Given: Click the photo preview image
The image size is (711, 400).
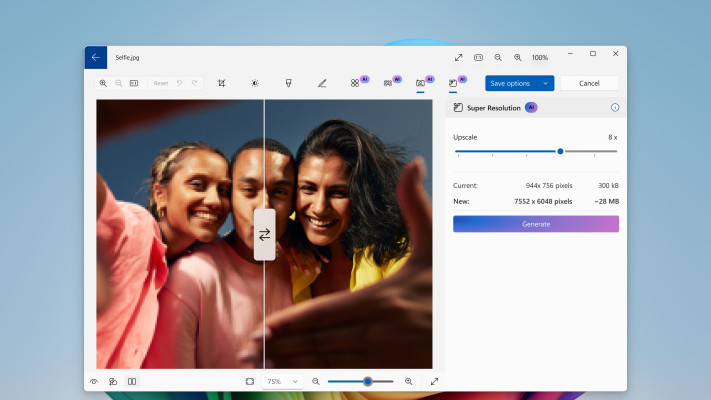Looking at the screenshot, I should point(264,234).
